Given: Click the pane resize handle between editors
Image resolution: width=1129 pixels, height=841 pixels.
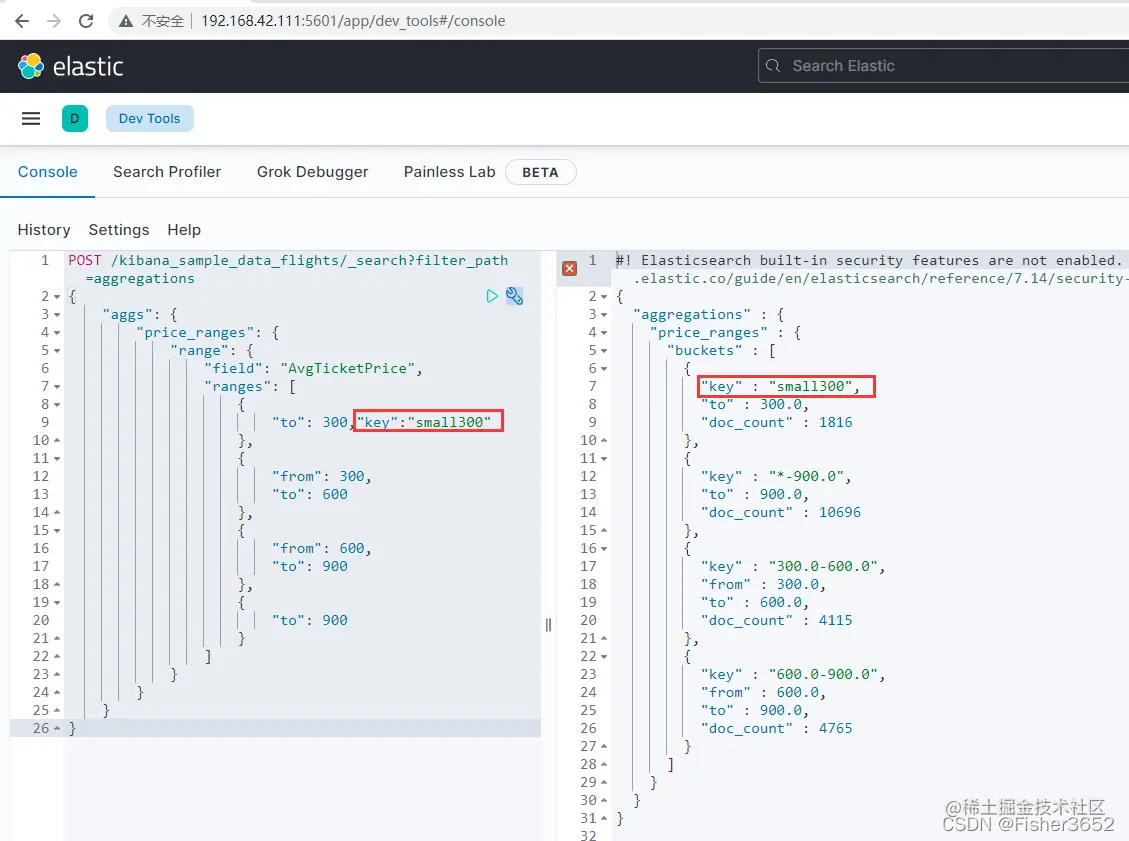Looking at the screenshot, I should pyautogui.click(x=549, y=625).
